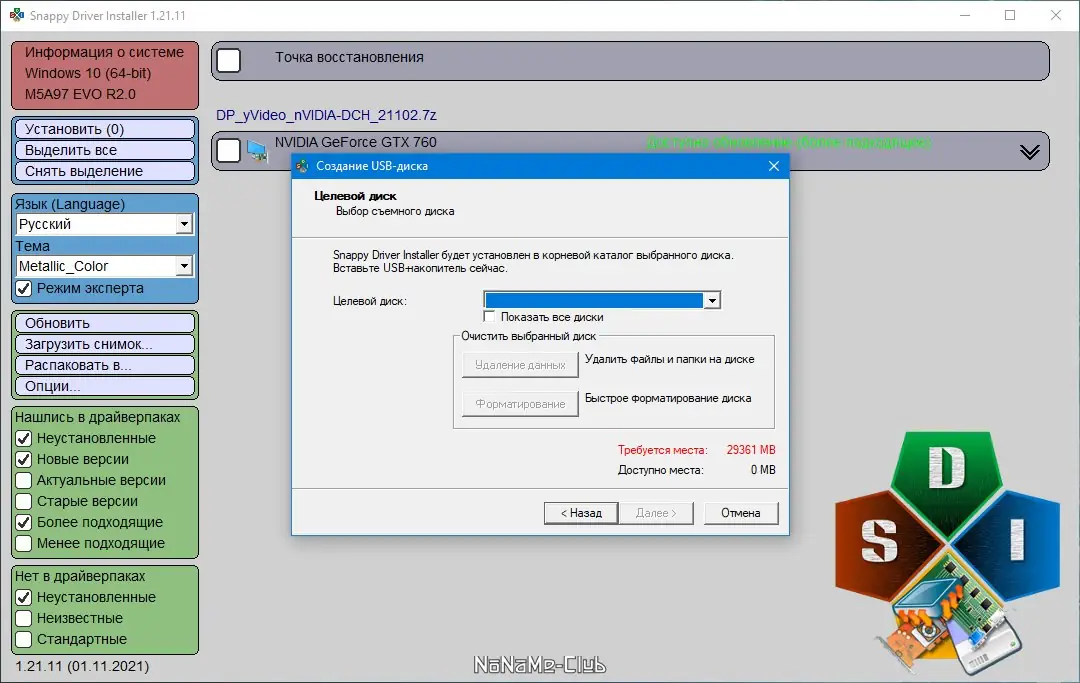Click the green app icon on Создание USB-диска dialog
This screenshot has height=683, width=1080.
pos(300,166)
